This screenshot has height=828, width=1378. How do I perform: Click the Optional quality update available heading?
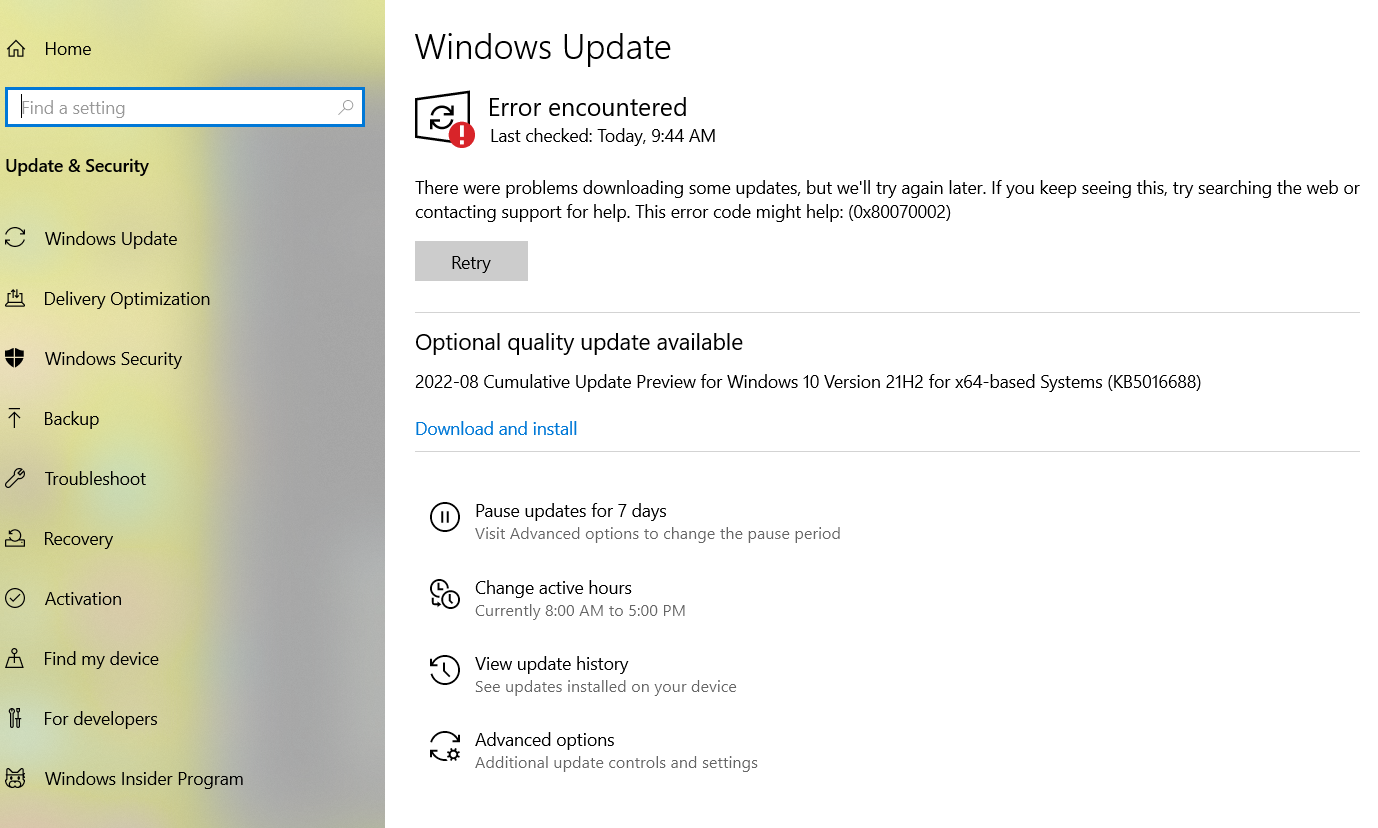pyautogui.click(x=579, y=342)
